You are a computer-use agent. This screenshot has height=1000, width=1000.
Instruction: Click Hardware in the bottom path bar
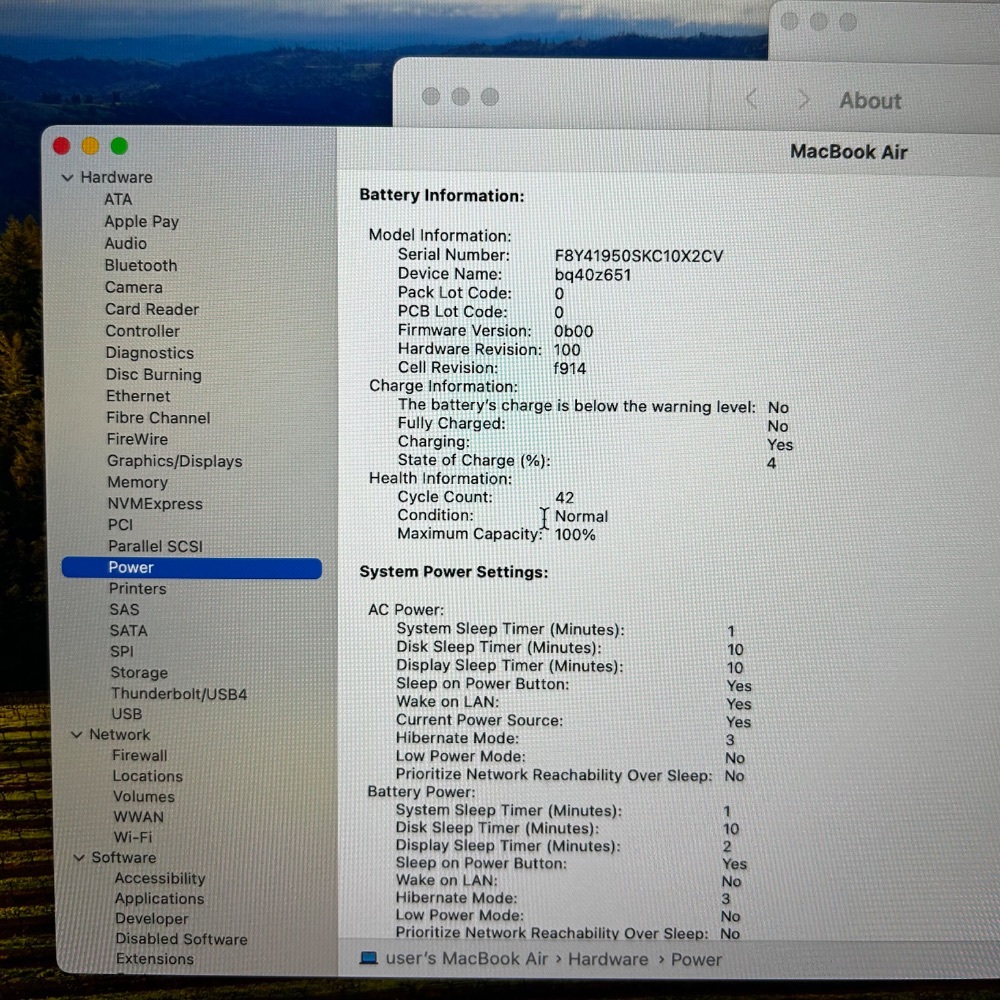point(608,960)
